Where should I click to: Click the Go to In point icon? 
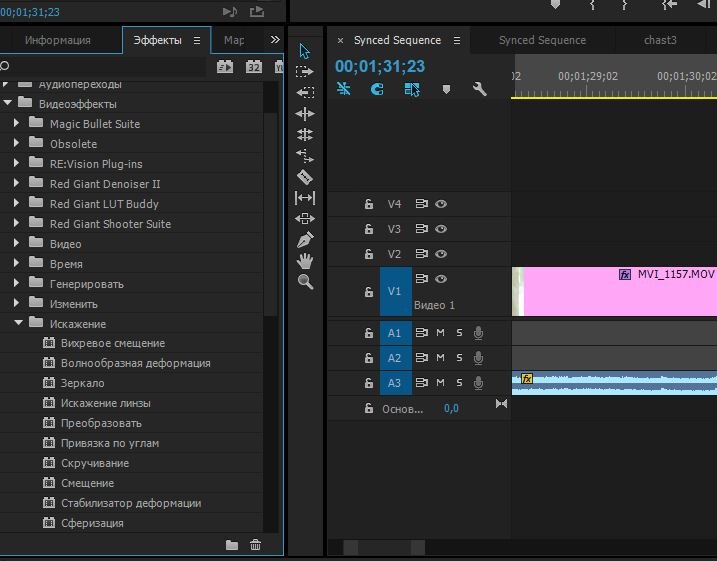pos(669,5)
